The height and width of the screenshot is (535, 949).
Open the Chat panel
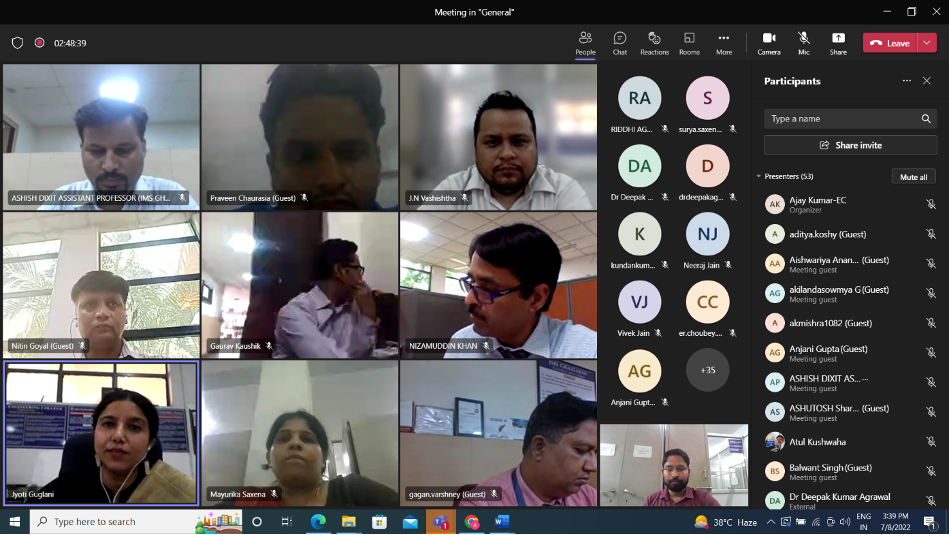pos(619,43)
